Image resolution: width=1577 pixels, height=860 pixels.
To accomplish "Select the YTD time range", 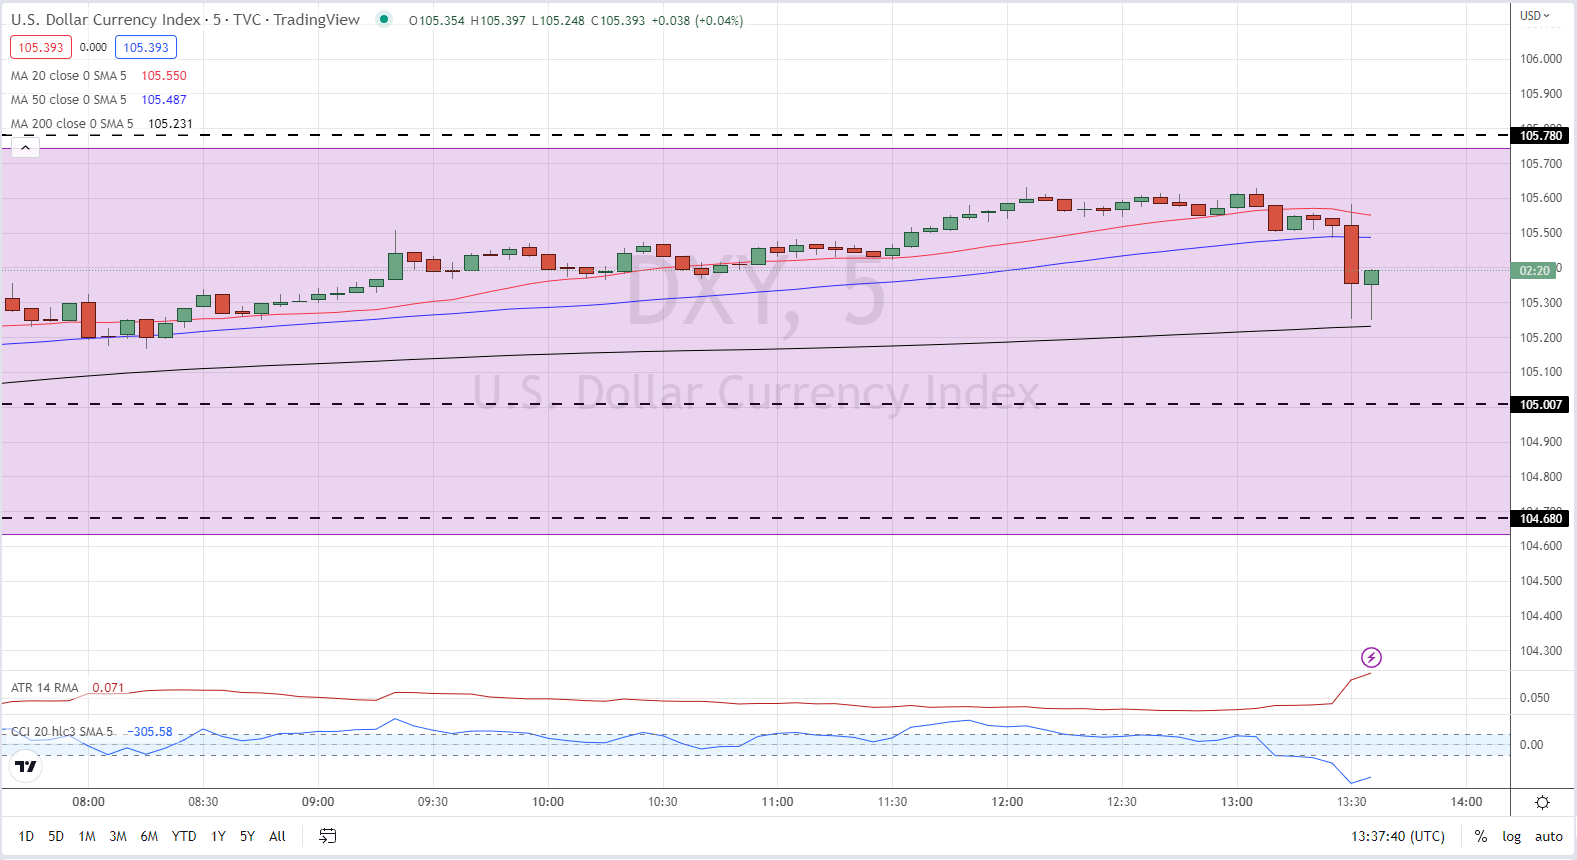I will pyautogui.click(x=184, y=836).
